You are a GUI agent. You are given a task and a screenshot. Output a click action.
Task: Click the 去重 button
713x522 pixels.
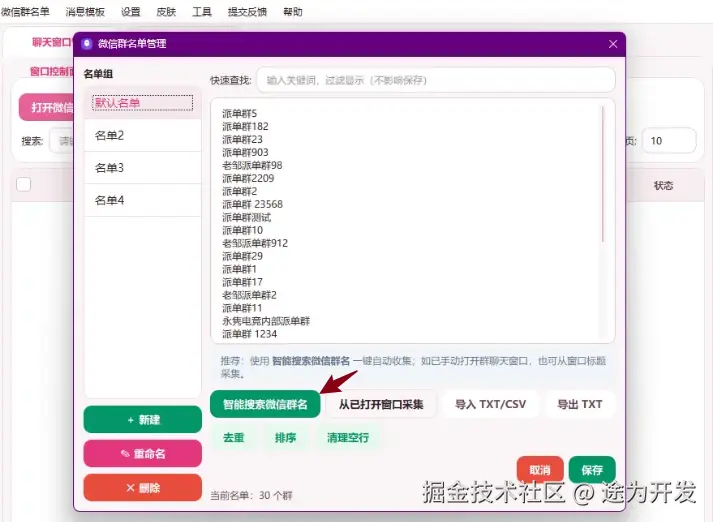[234, 437]
